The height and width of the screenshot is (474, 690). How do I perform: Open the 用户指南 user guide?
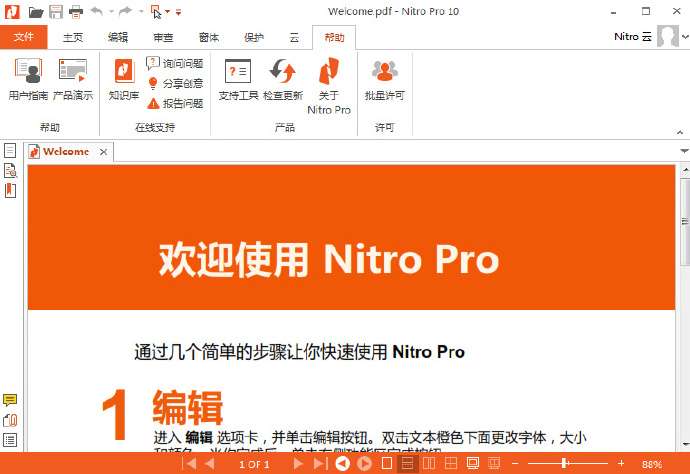[x=27, y=79]
